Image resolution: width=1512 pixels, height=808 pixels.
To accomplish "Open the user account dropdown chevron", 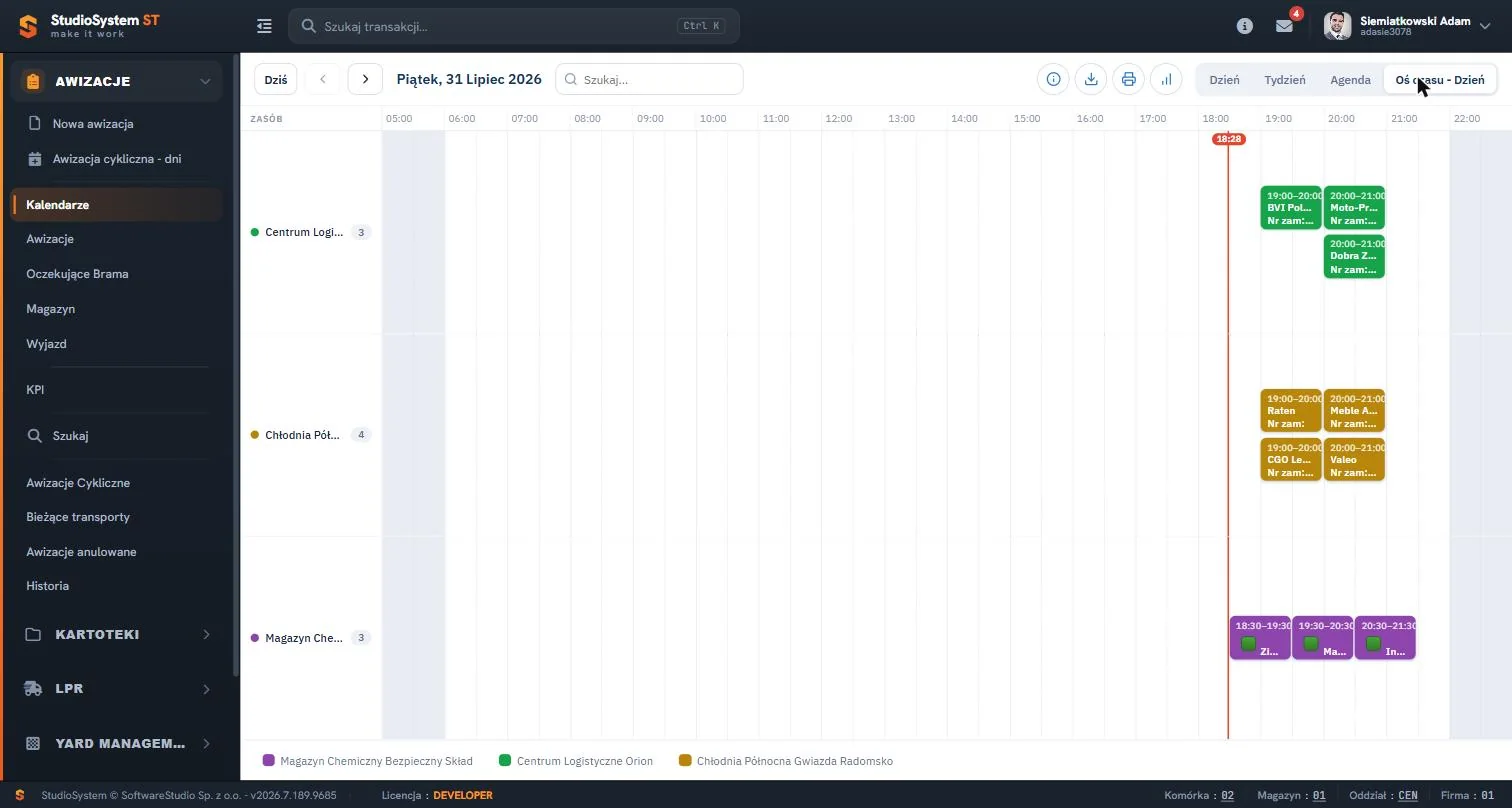I will coord(1484,26).
